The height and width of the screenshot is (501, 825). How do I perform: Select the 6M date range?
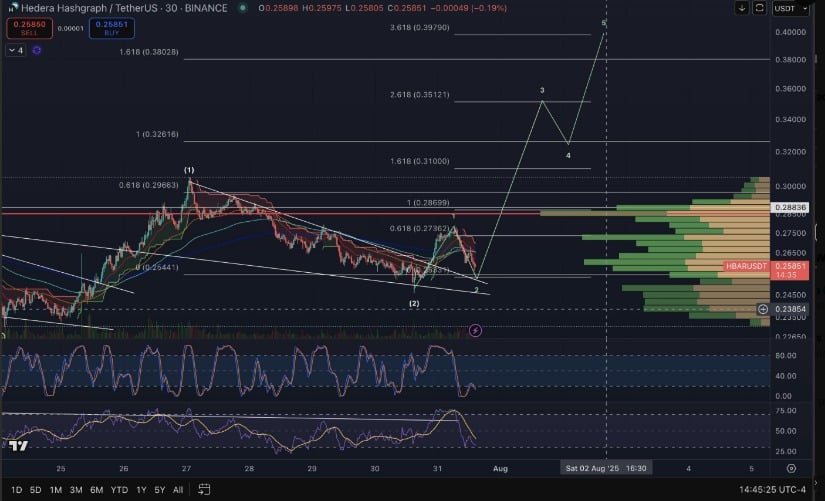point(96,490)
